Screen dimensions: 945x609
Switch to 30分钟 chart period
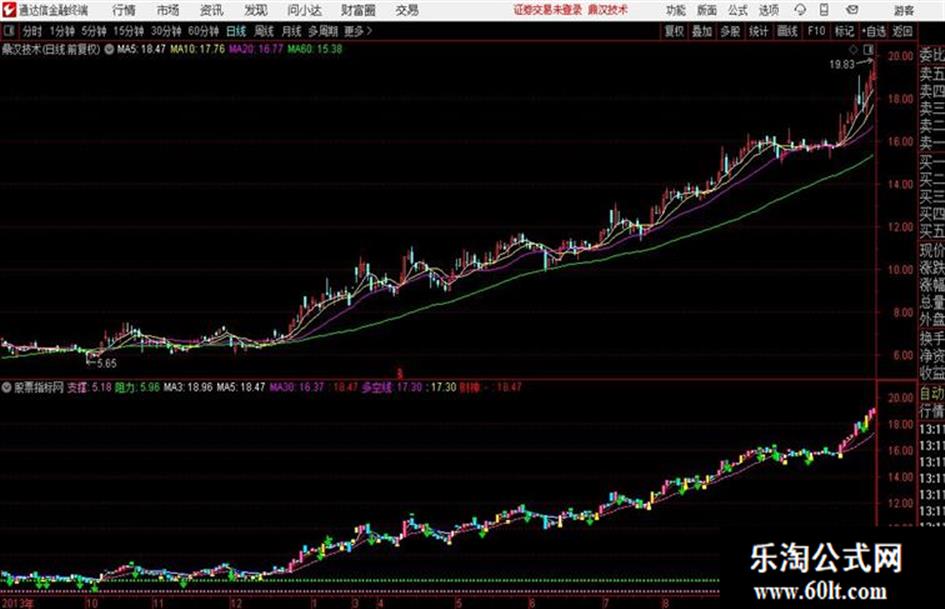point(166,31)
